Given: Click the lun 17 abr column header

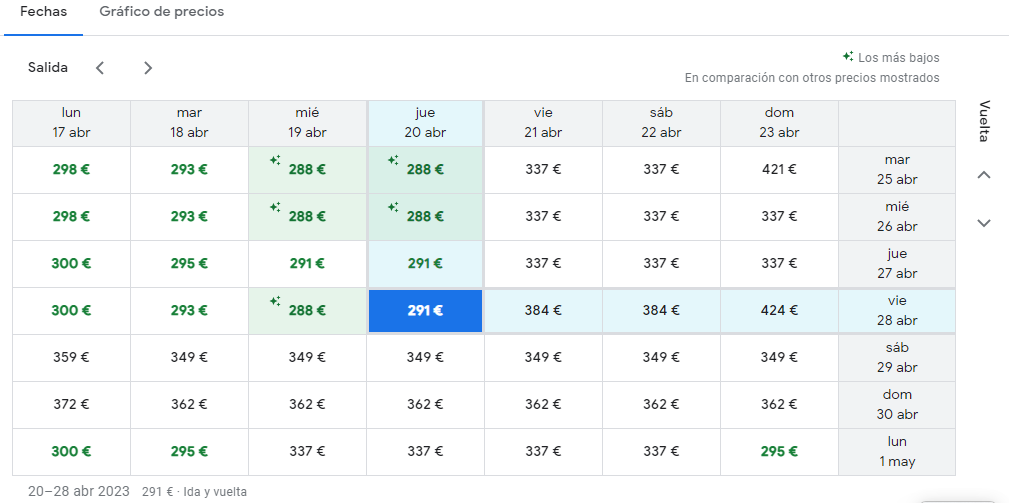Looking at the screenshot, I should [x=71, y=123].
